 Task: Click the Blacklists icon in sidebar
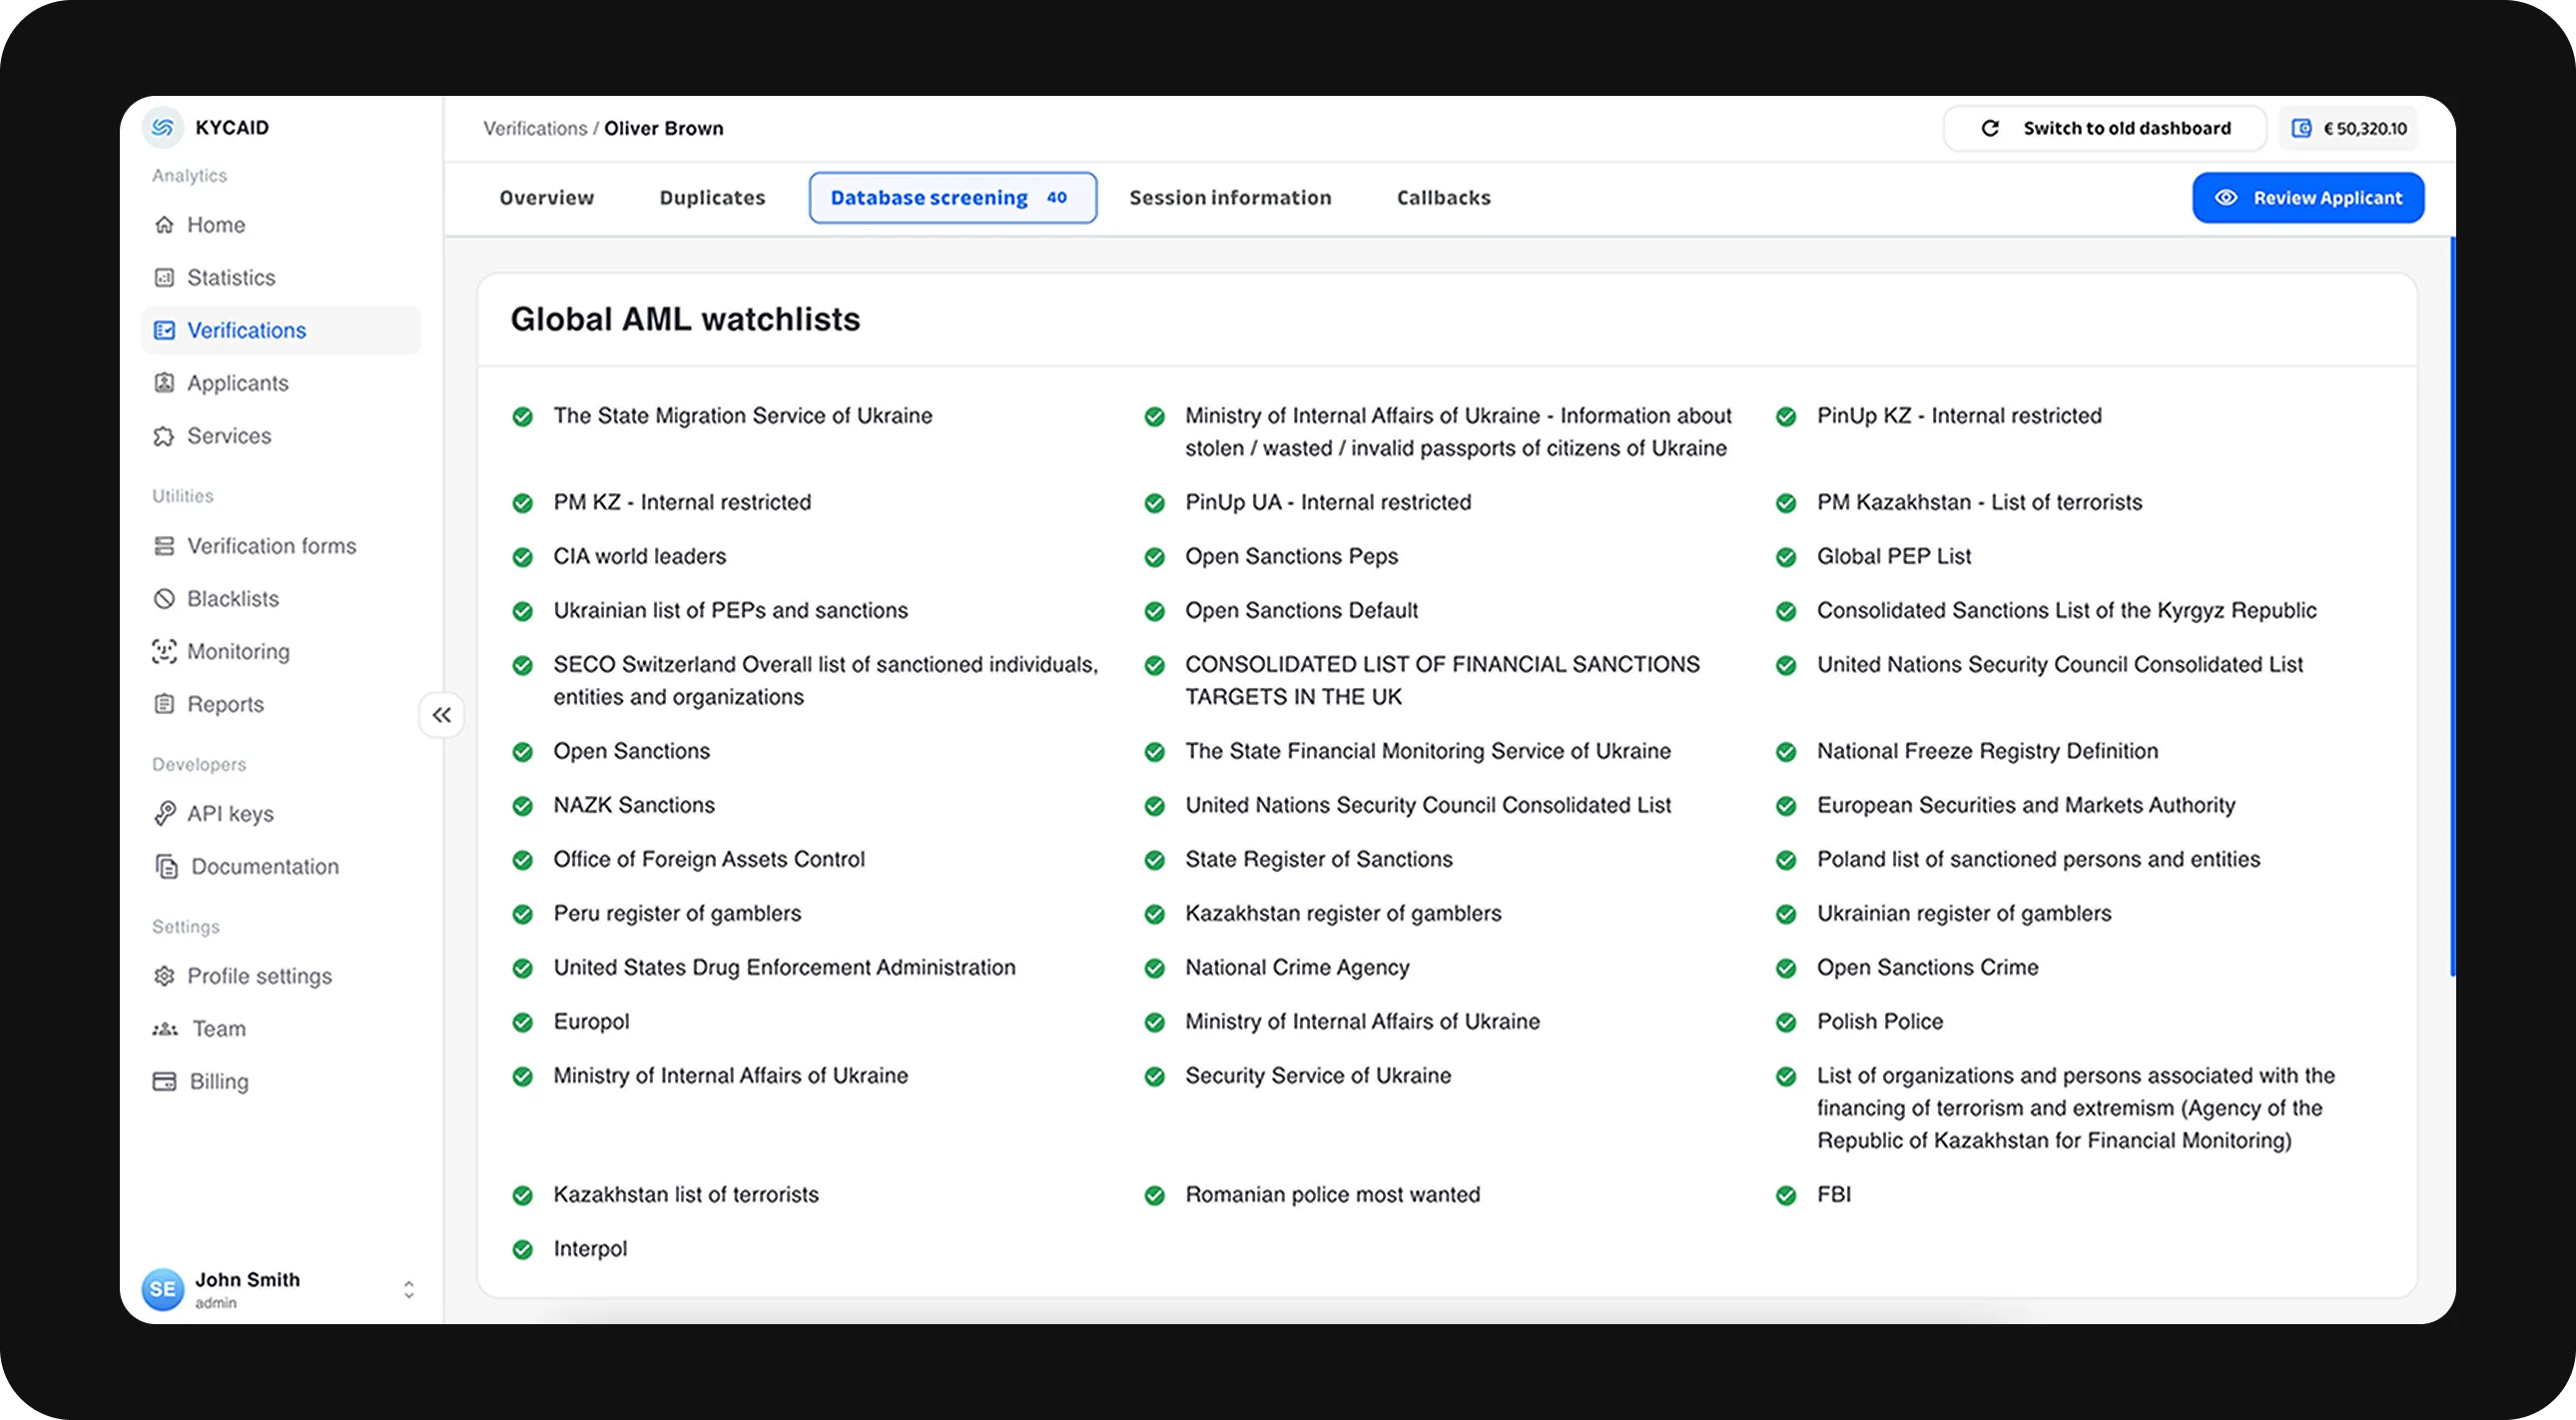pyautogui.click(x=164, y=599)
